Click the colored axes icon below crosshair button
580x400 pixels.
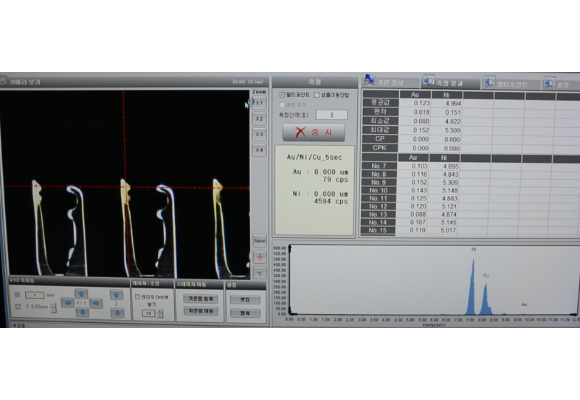click(x=260, y=273)
